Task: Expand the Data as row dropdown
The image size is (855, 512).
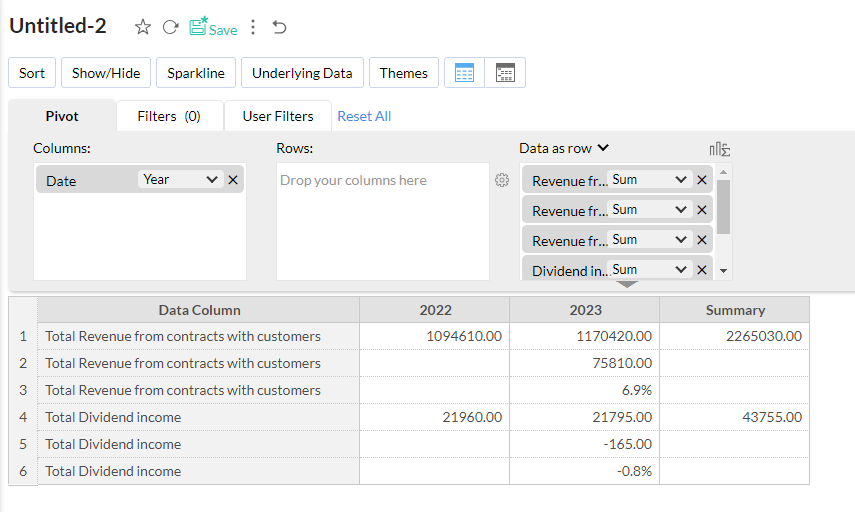Action: pyautogui.click(x=604, y=148)
